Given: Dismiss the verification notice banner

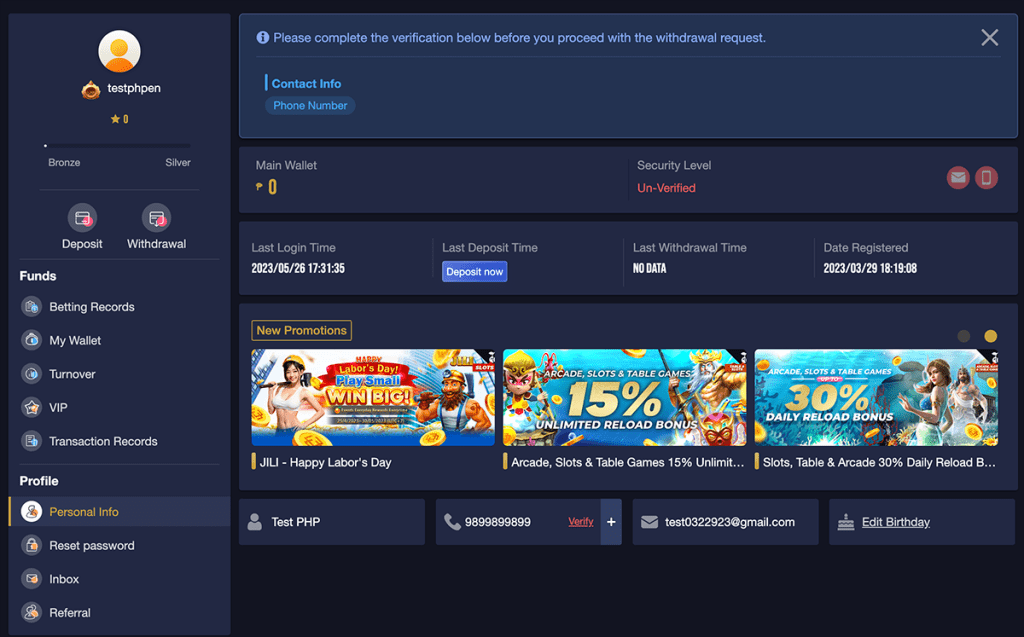Looking at the screenshot, I should point(989,38).
